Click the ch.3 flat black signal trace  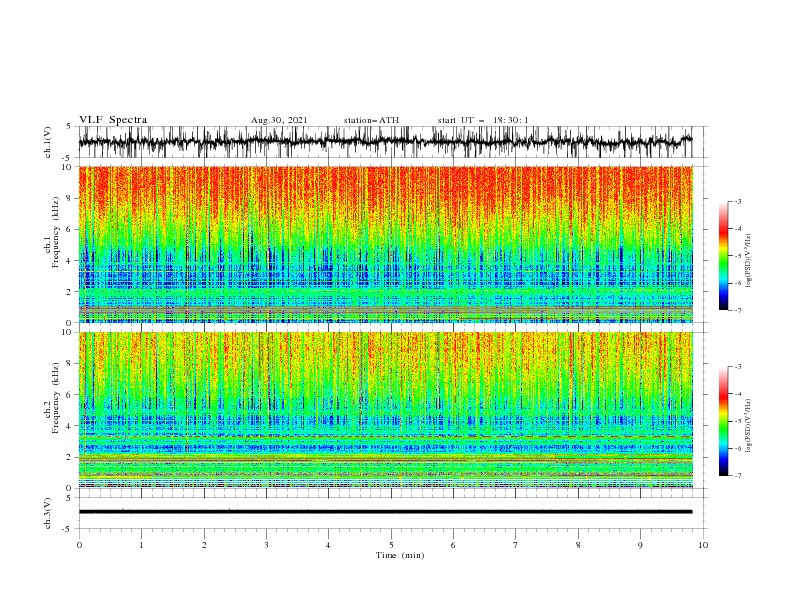(385, 512)
